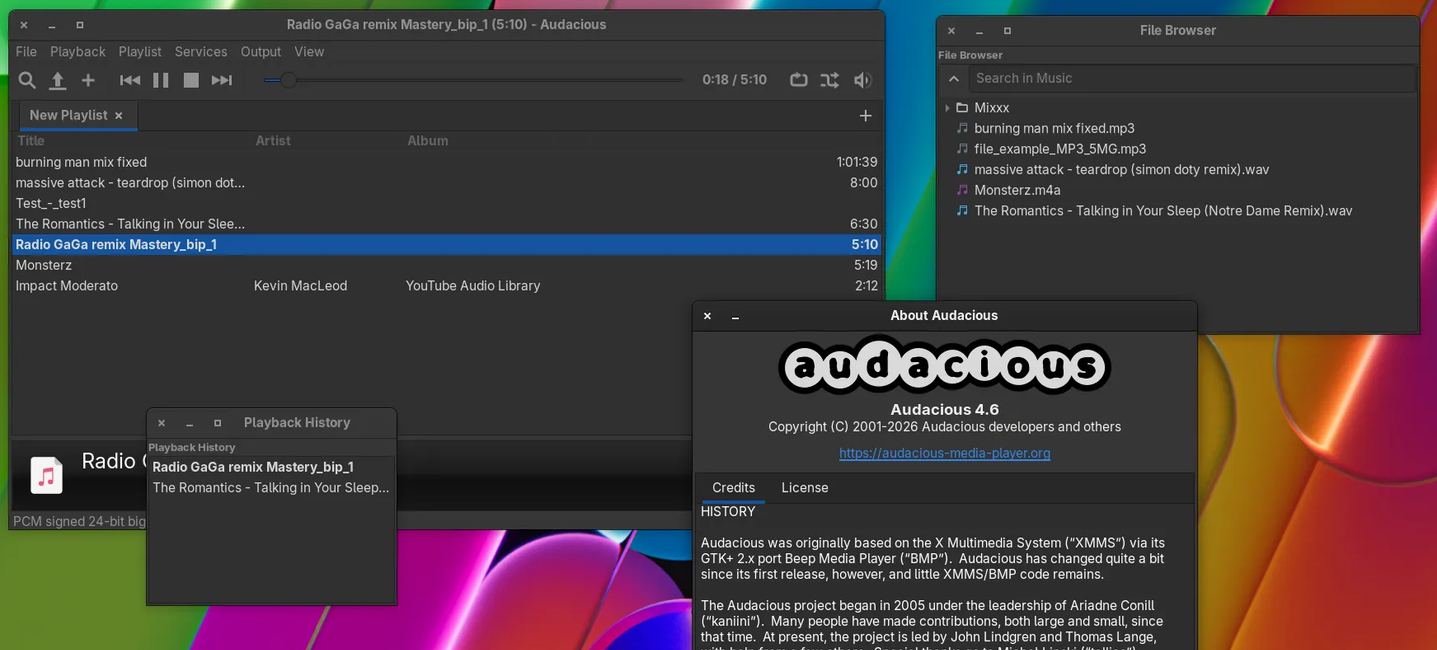This screenshot has width=1437, height=650.
Task: Select massive attack teardrop .wav file
Action: click(x=1121, y=170)
